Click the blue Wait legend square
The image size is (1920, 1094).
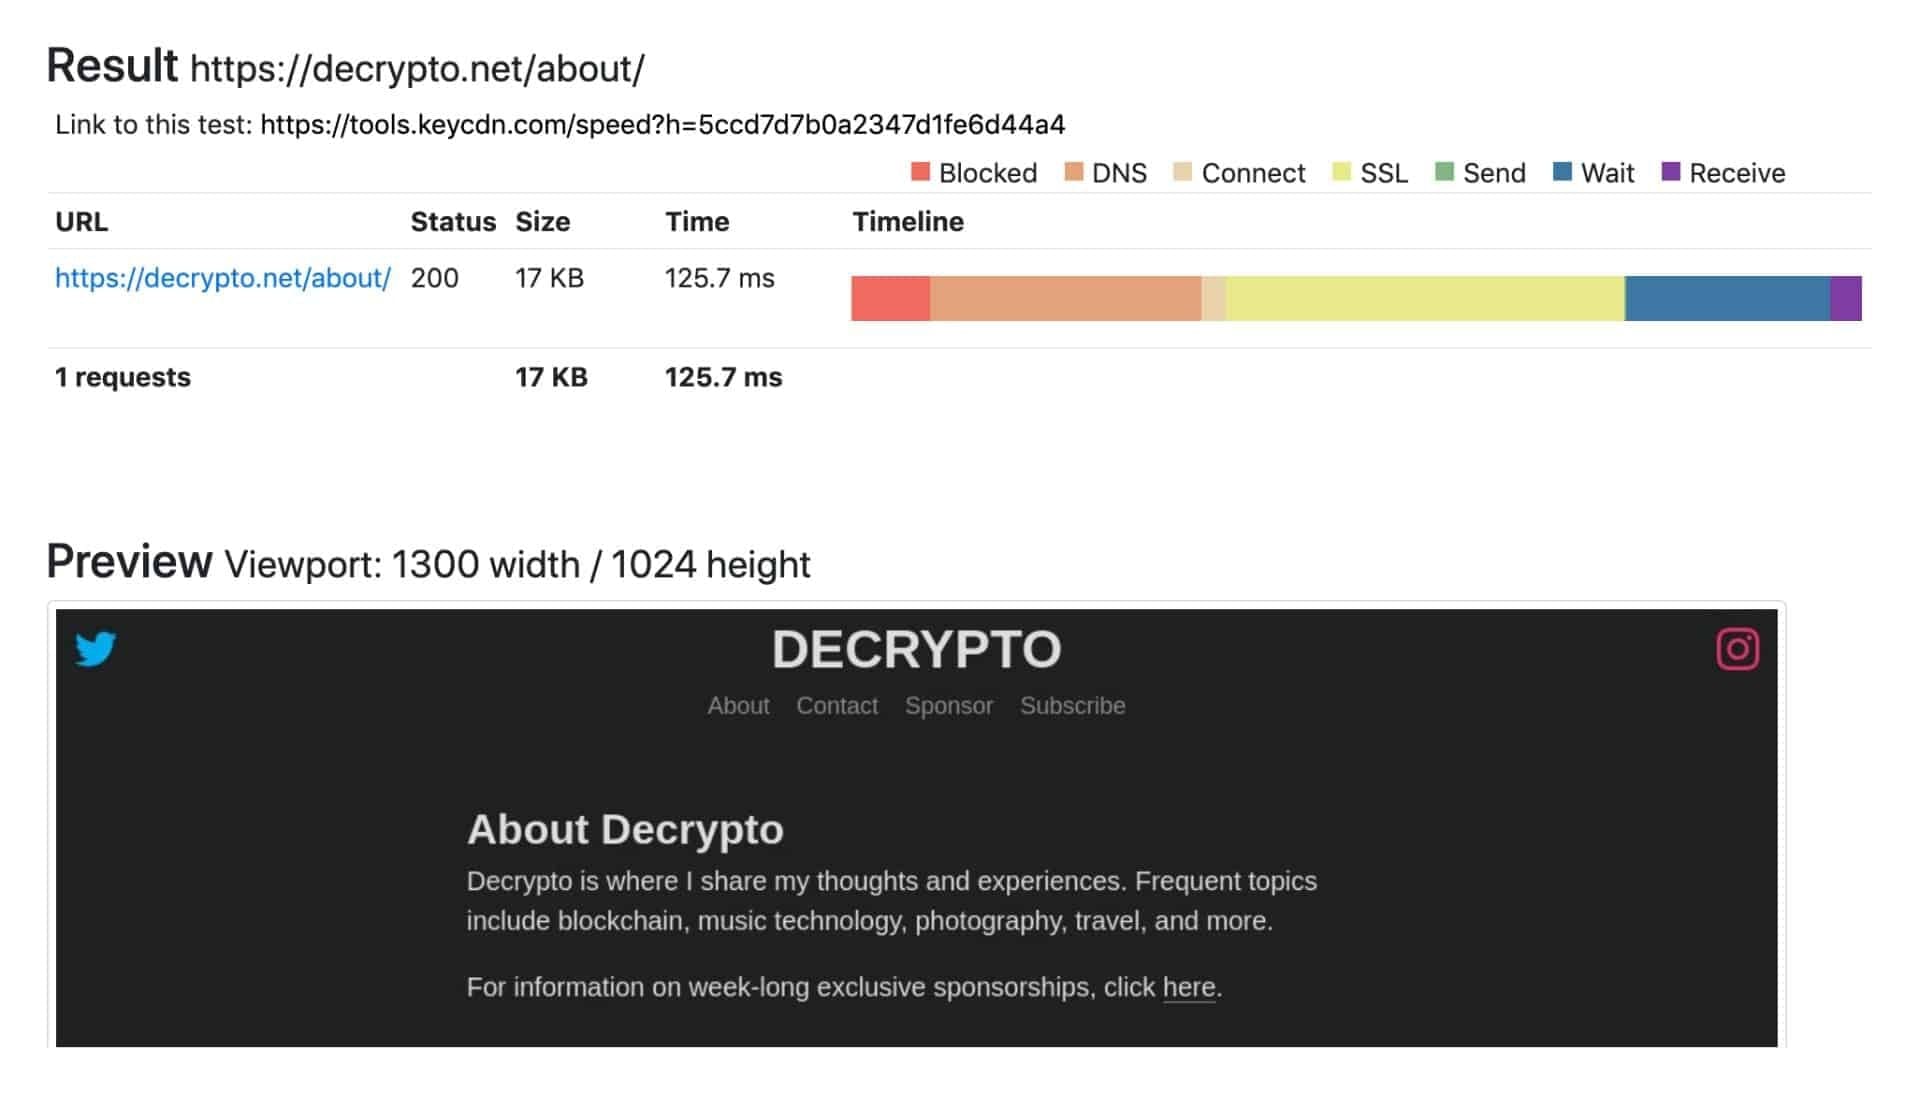click(x=1562, y=172)
